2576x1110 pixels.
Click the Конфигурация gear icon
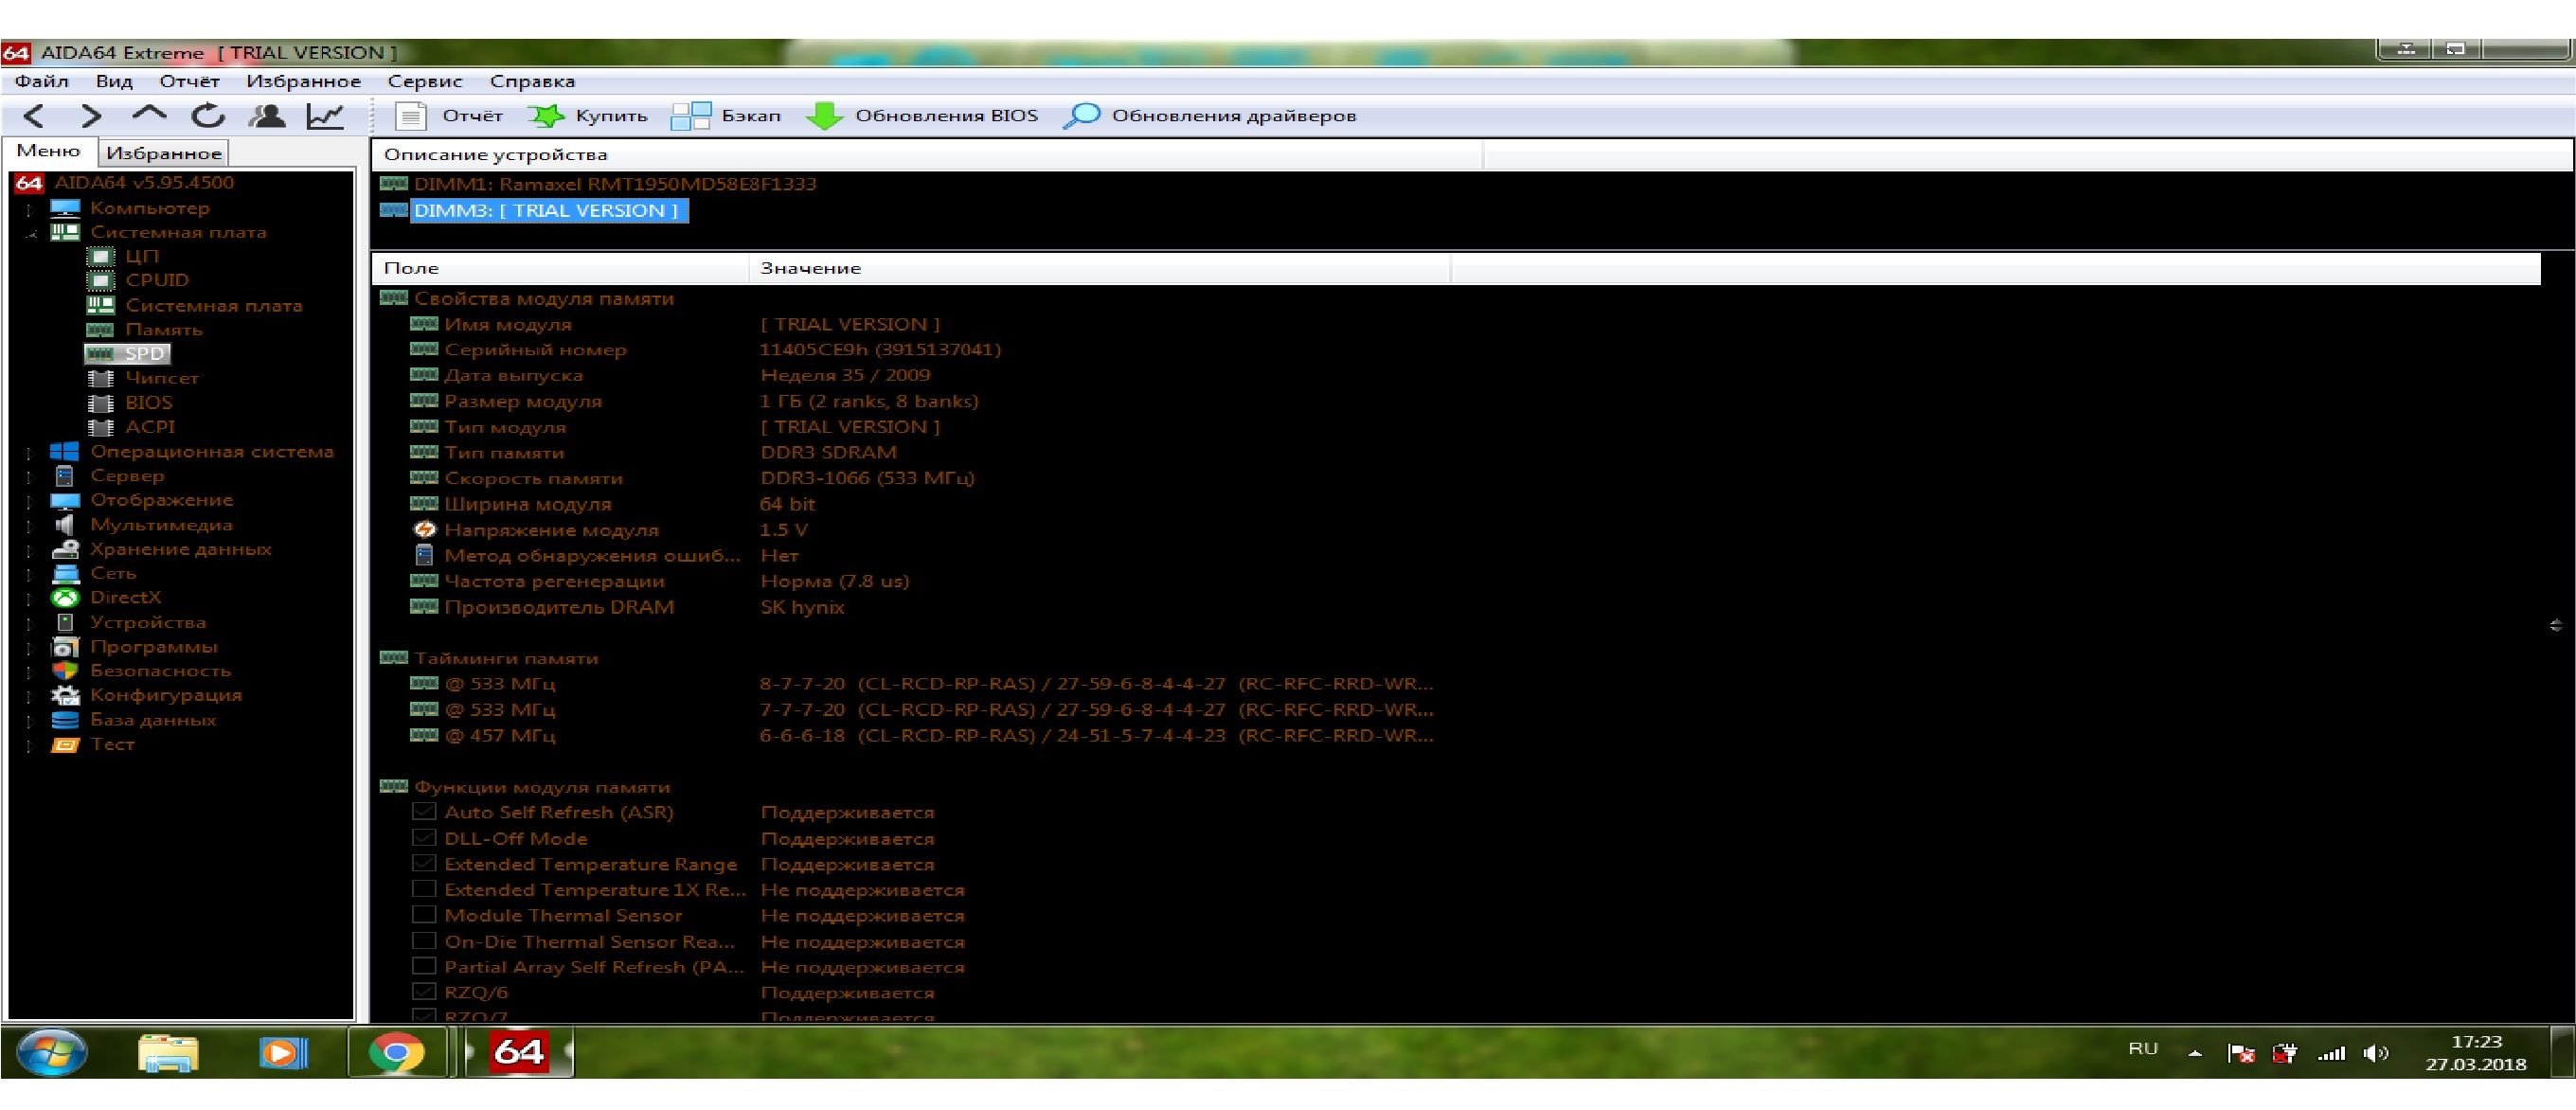tap(65, 696)
